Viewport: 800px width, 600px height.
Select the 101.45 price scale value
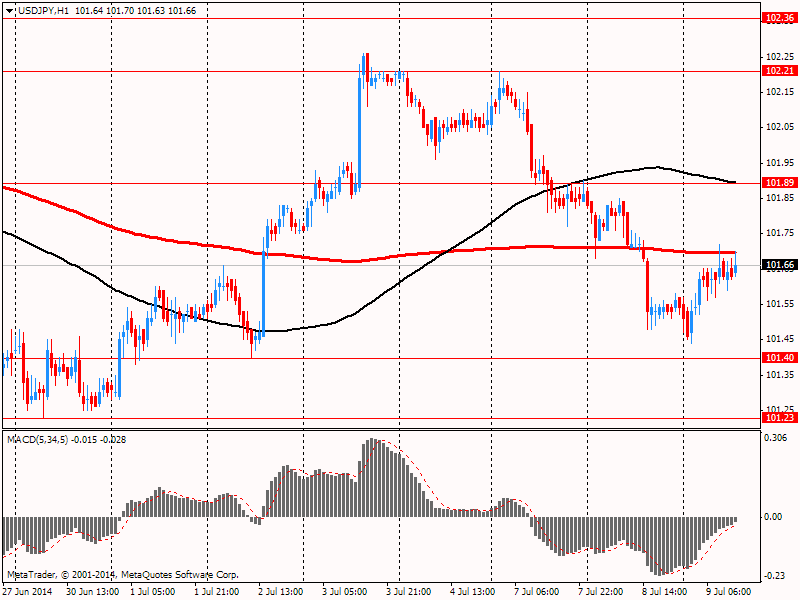coord(780,339)
